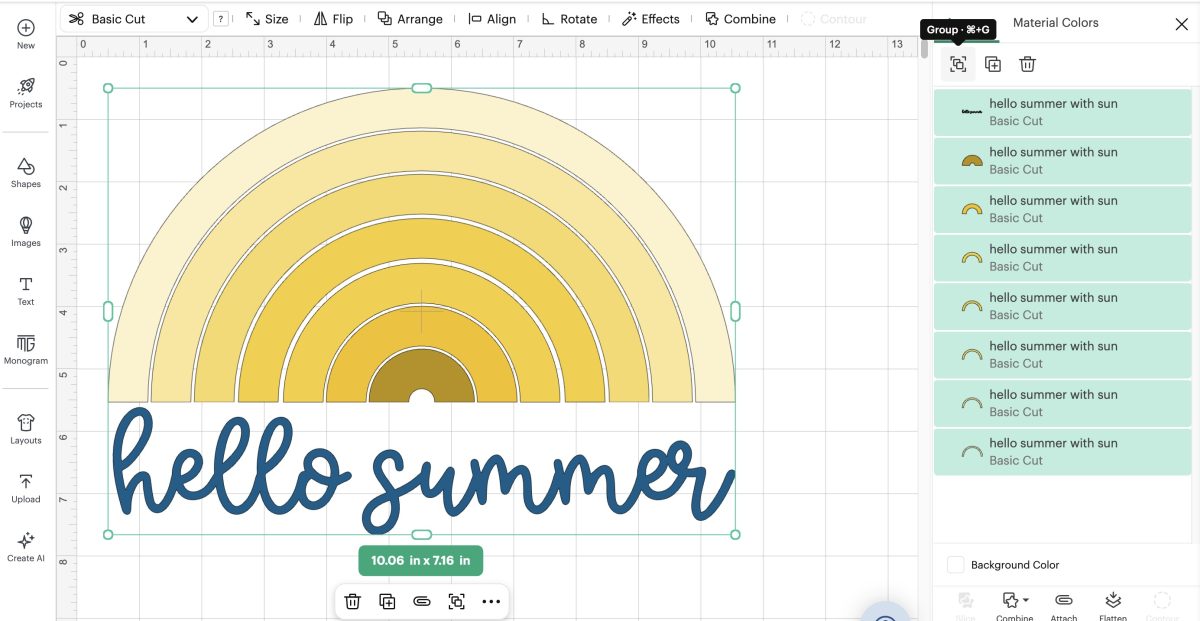The width and height of the screenshot is (1200, 621).
Task: Open the Create AI tool
Action: [x=26, y=547]
